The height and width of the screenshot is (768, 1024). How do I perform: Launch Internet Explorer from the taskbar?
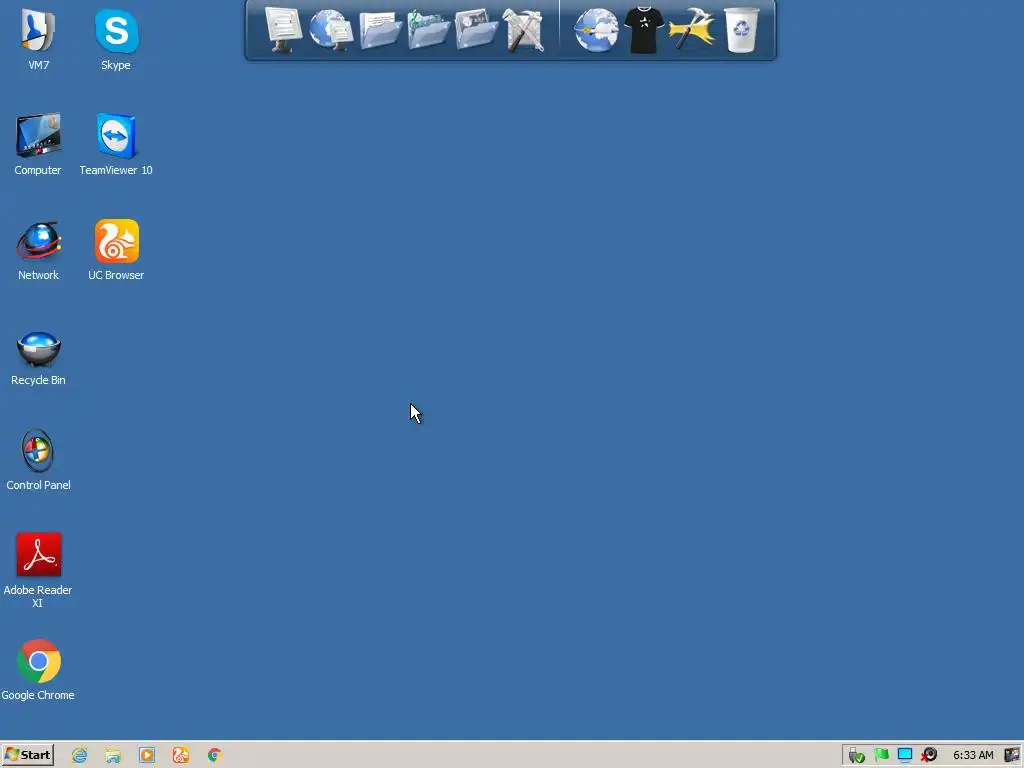[80, 755]
